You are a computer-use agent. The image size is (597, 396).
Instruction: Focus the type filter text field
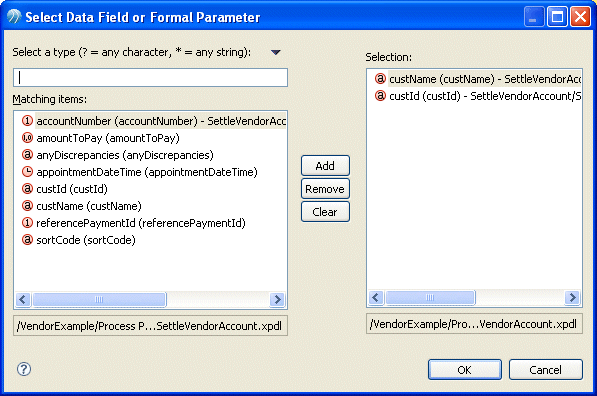pyautogui.click(x=150, y=78)
